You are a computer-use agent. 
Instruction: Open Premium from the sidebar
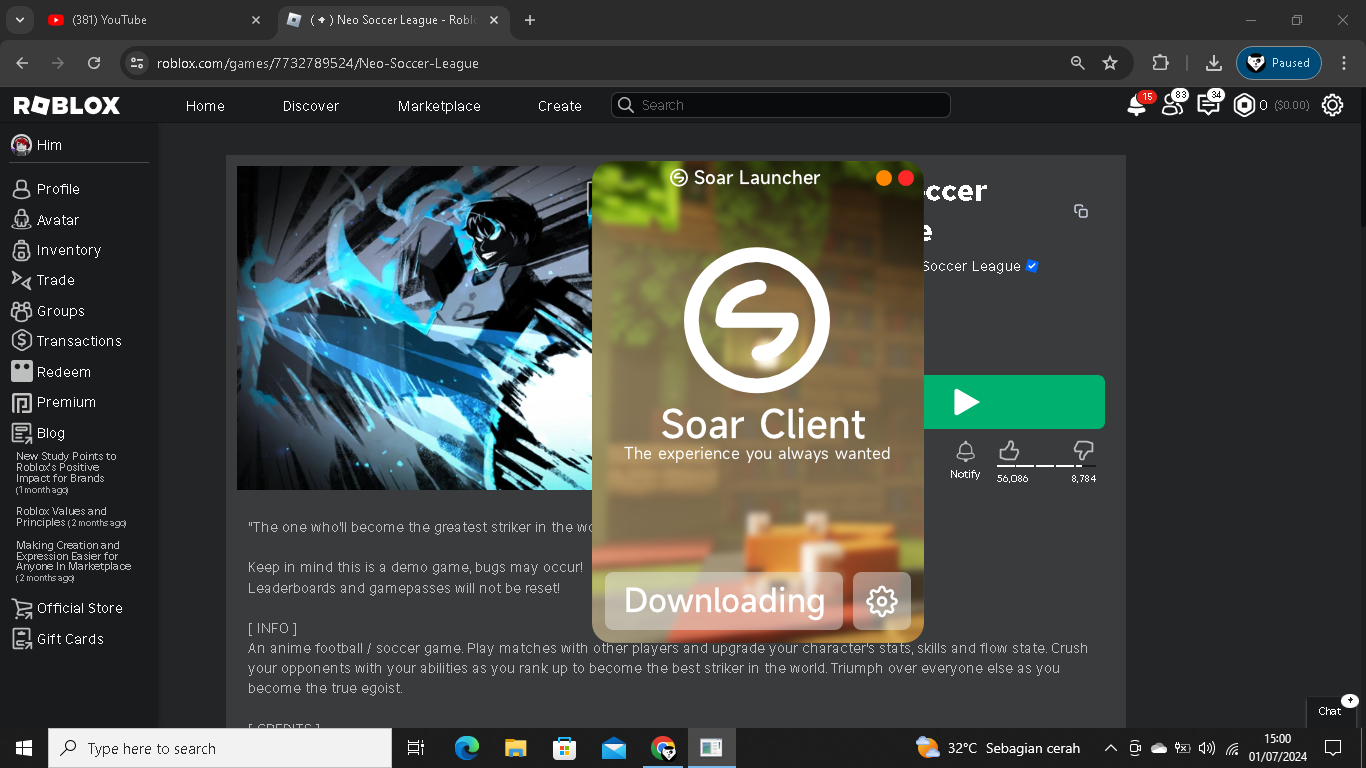point(54,402)
